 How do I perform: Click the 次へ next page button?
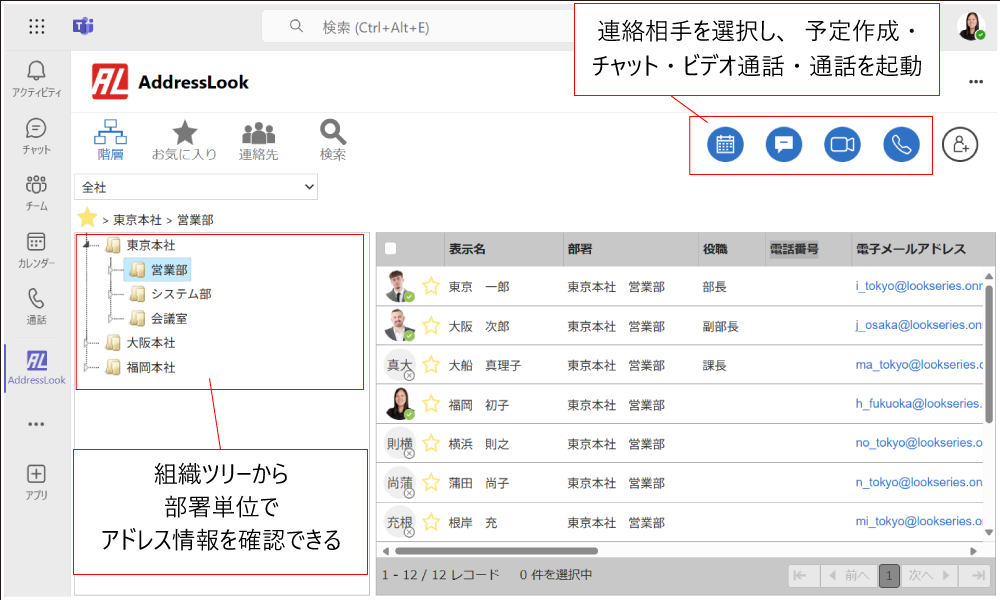(930, 576)
